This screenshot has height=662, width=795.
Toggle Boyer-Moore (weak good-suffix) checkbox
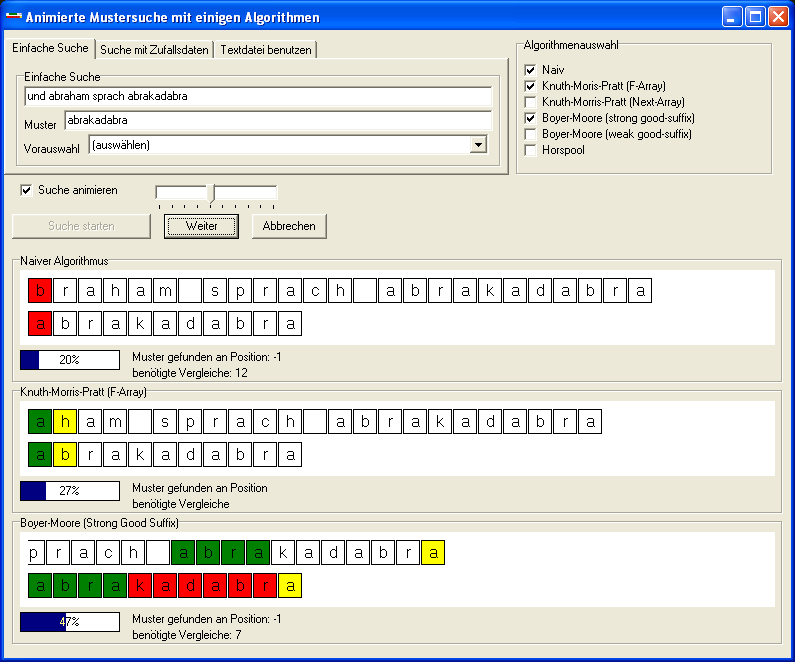pyautogui.click(x=531, y=134)
